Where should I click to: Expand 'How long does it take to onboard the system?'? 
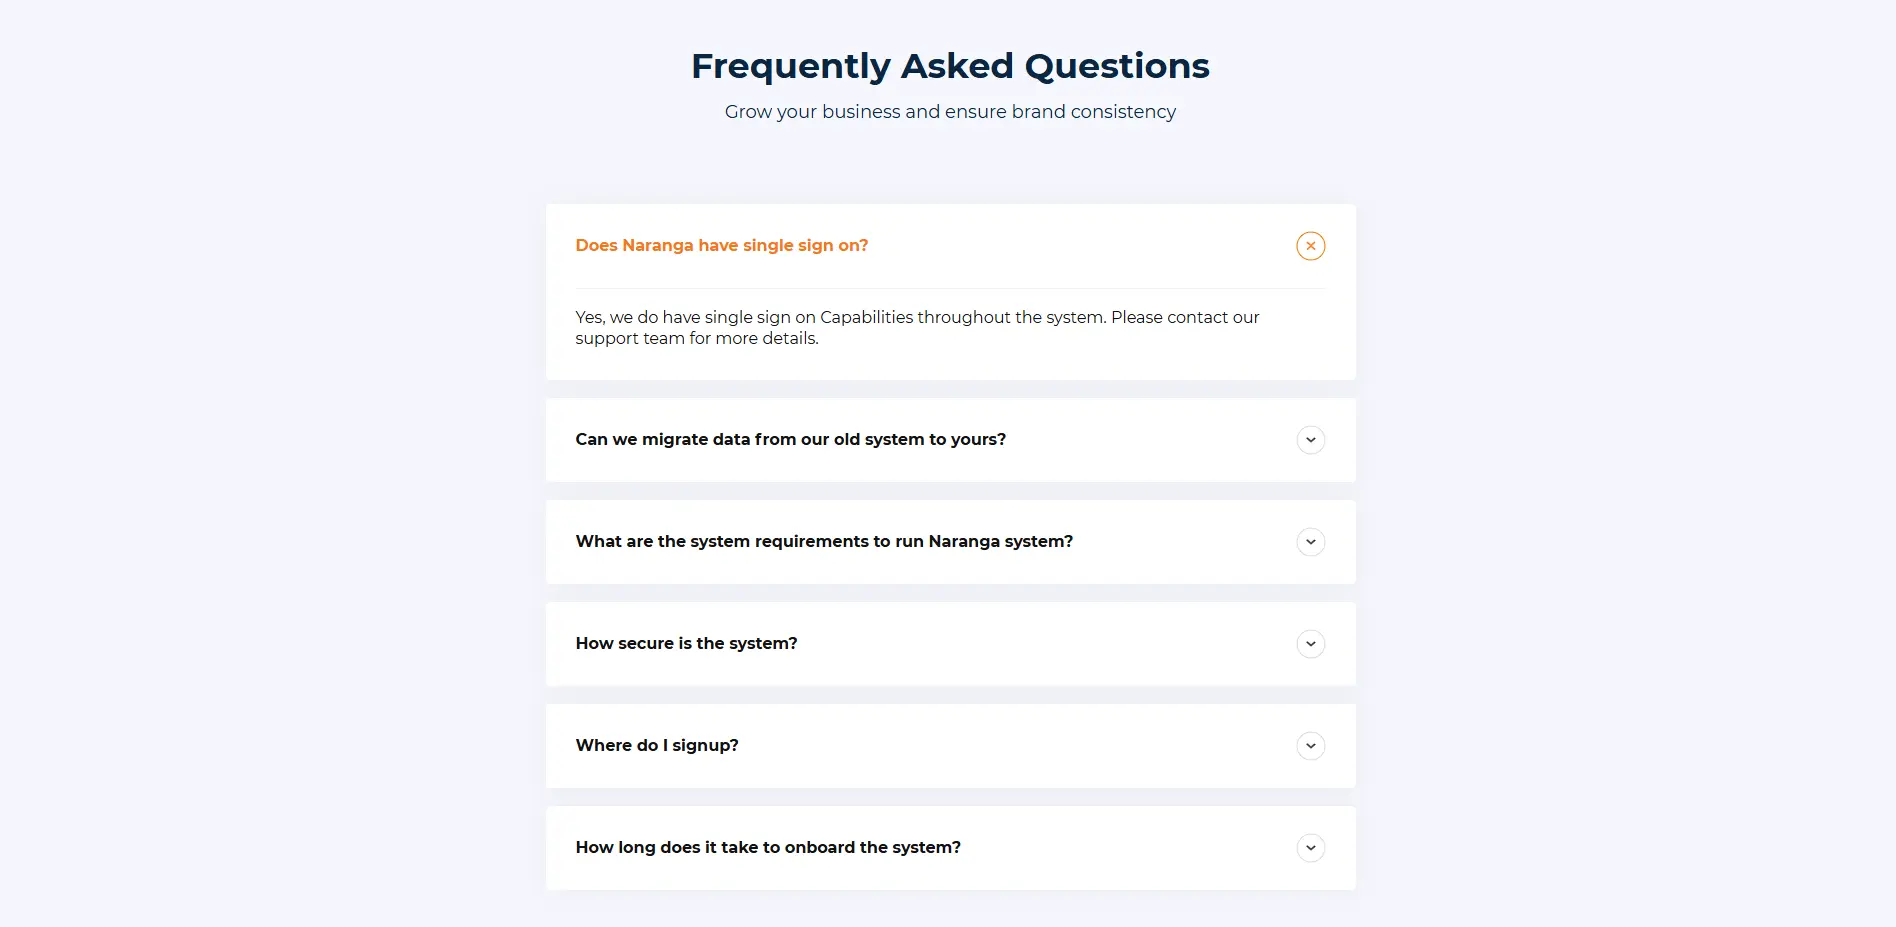(x=767, y=847)
